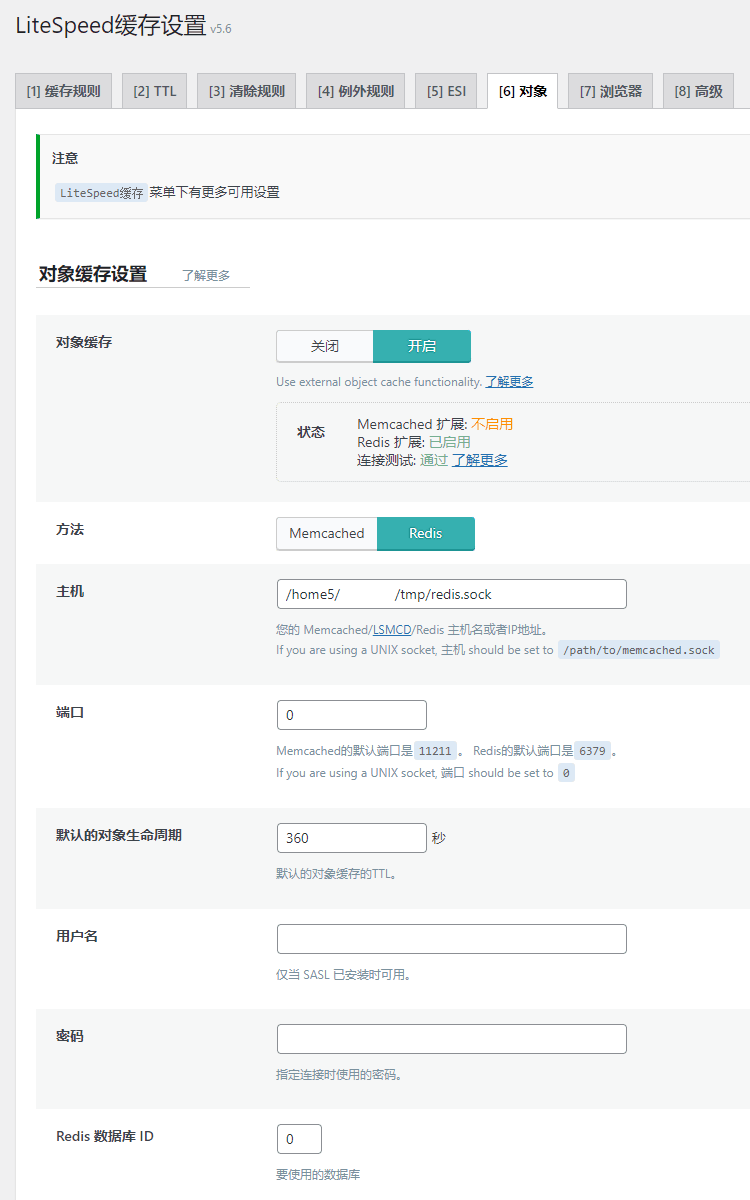Viewport: 750px width, 1200px height.
Task: Click the 密码 password field
Action: coord(450,1039)
